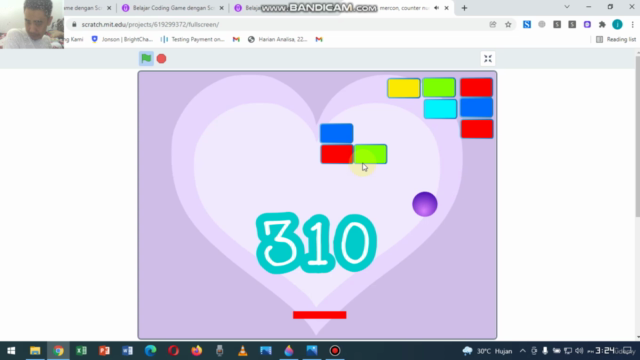
Task: Open VLC media player from taskbar
Action: pyautogui.click(x=242, y=351)
